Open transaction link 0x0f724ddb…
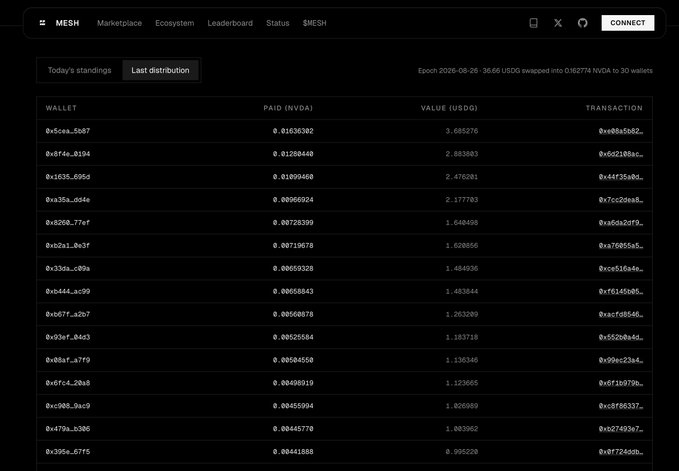Viewport: 679px width, 471px height. click(621, 452)
